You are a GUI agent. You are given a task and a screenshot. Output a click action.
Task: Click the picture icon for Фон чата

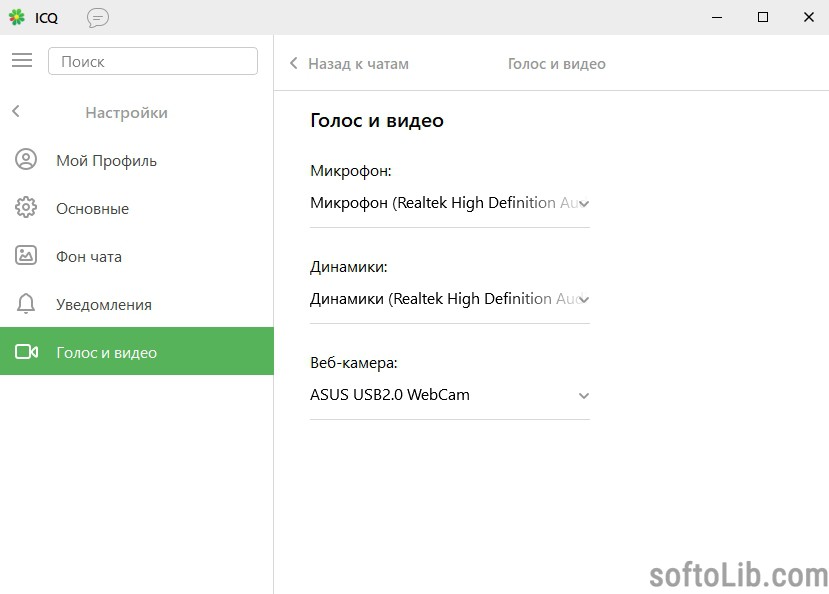coord(26,255)
